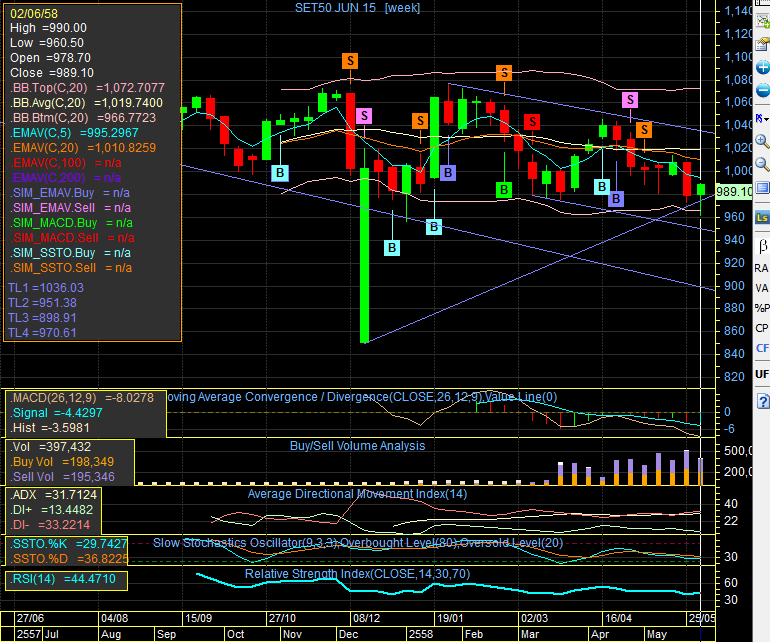The image size is (770, 642).
Task: Click the yellow Ls icon
Action: tap(763, 217)
